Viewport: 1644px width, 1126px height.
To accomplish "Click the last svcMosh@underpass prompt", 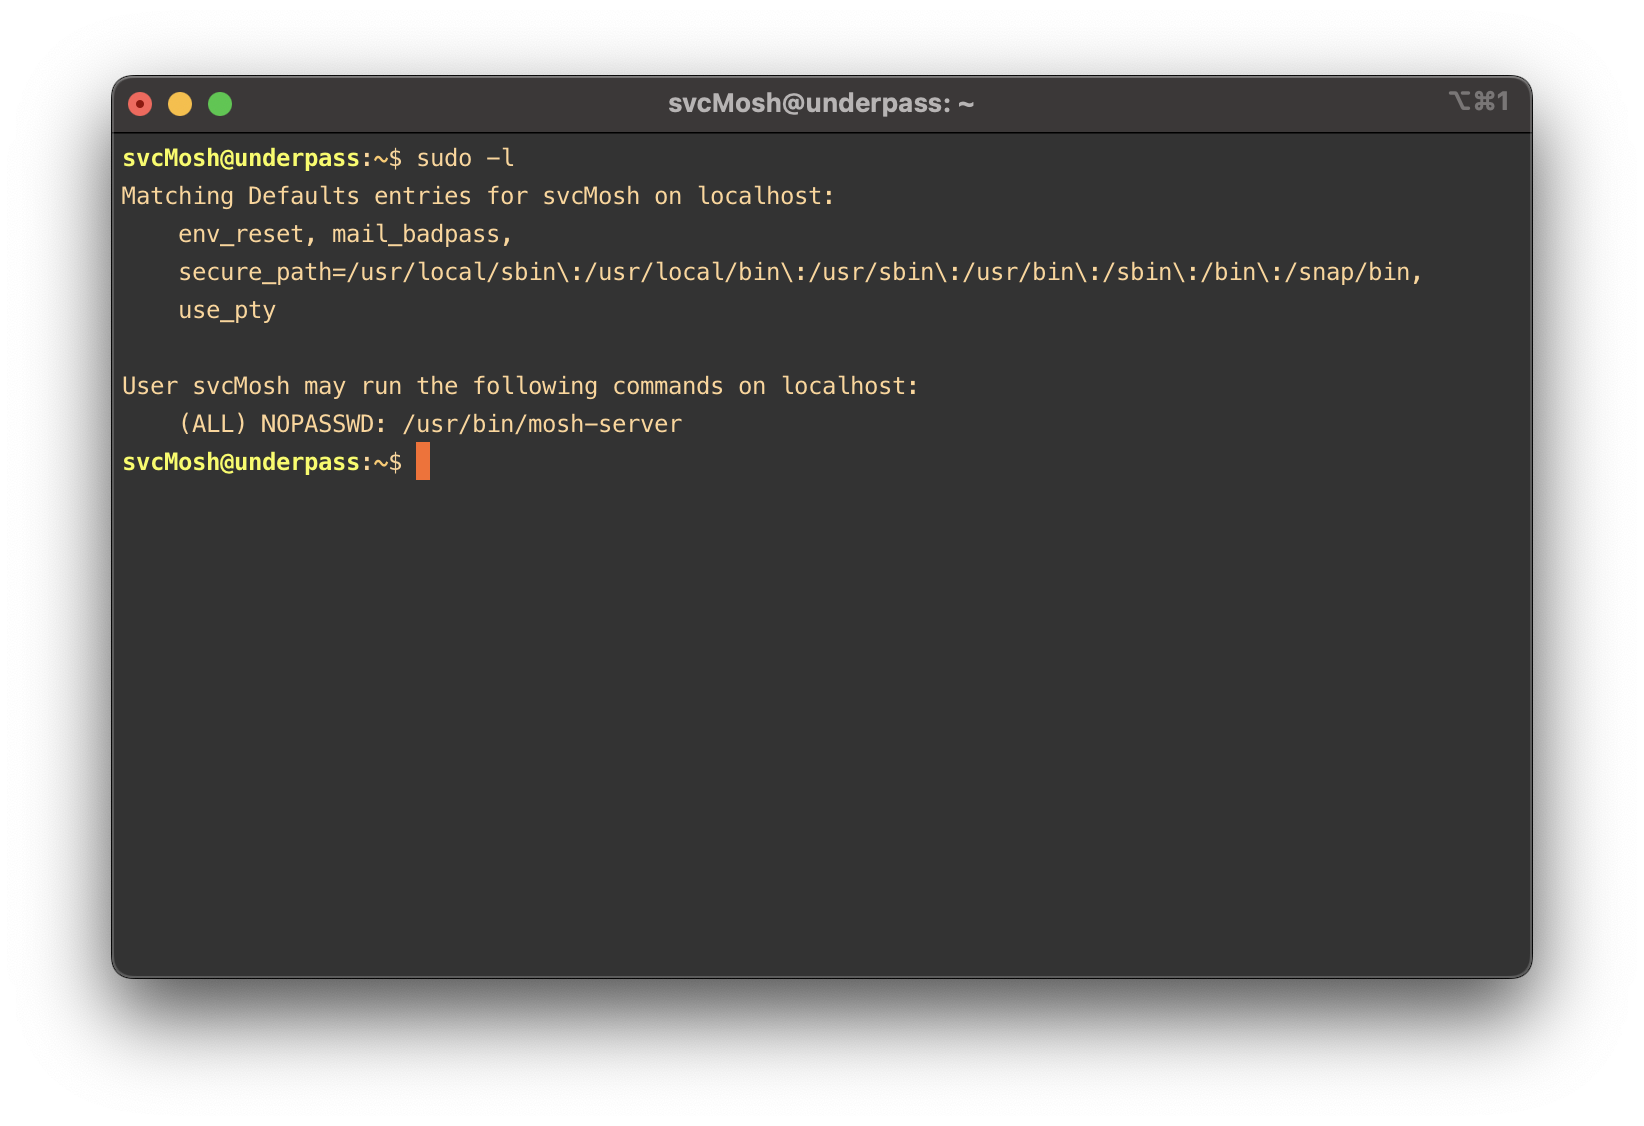I will 240,462.
